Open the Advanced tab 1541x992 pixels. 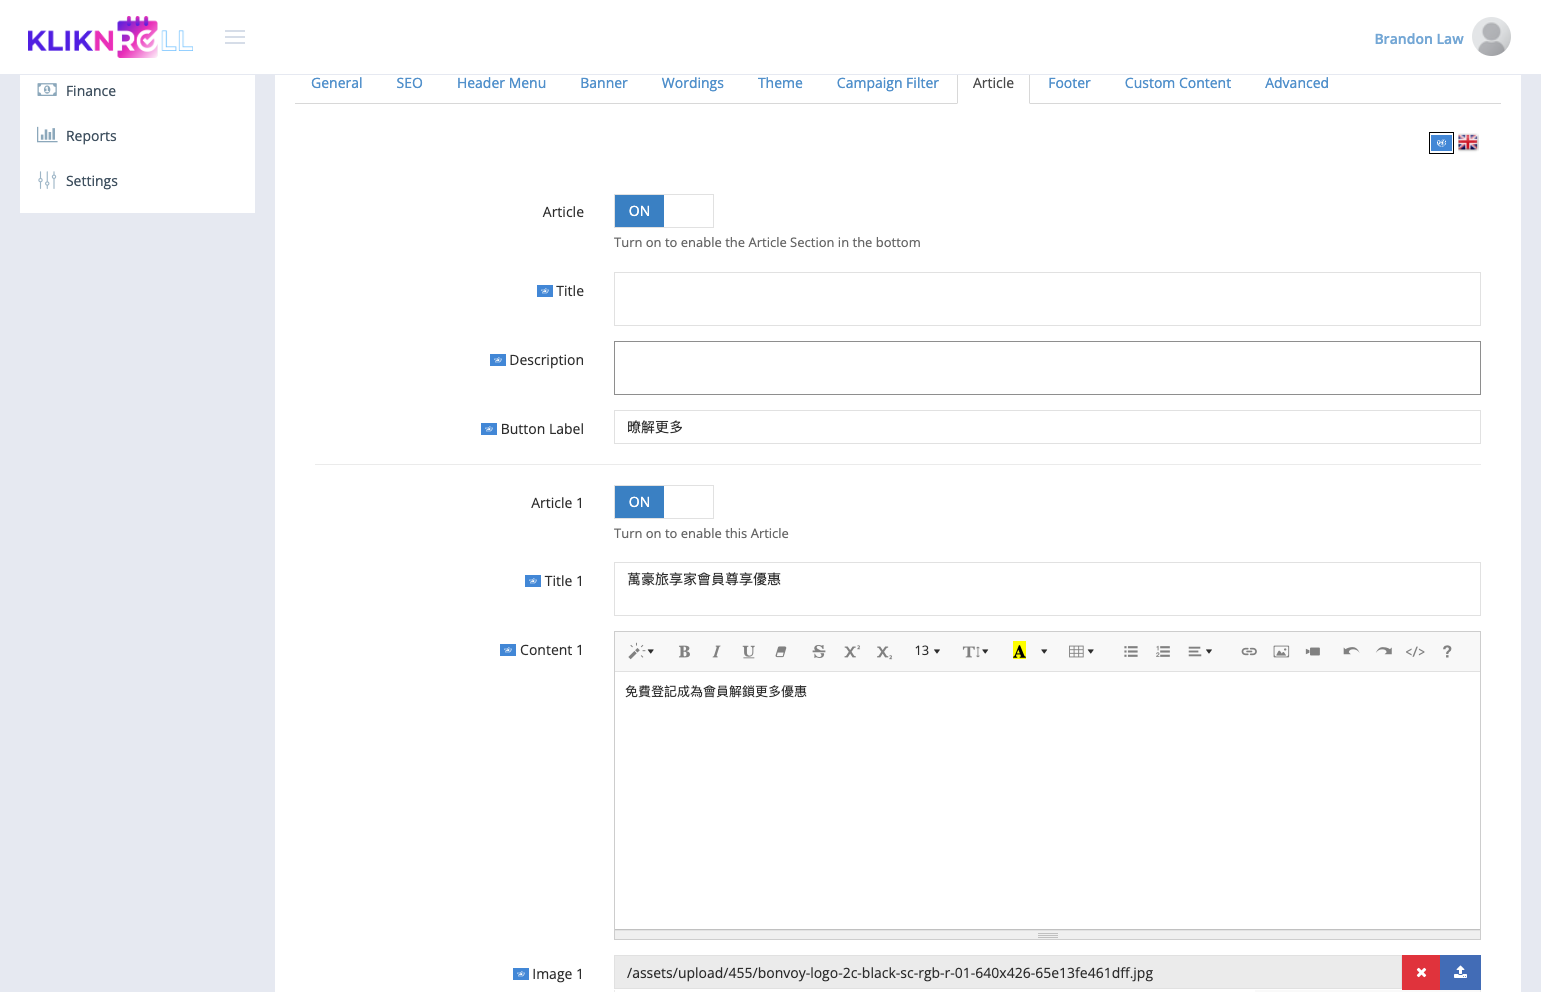1297,83
